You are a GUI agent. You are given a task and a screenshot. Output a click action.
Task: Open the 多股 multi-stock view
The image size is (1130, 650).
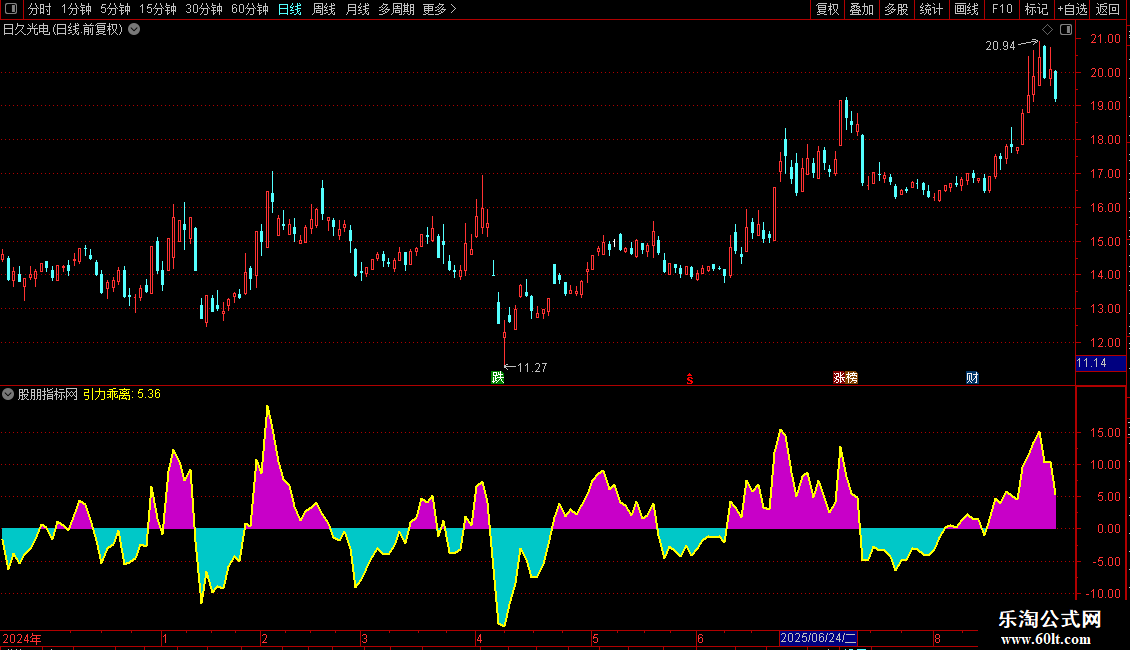[x=897, y=9]
